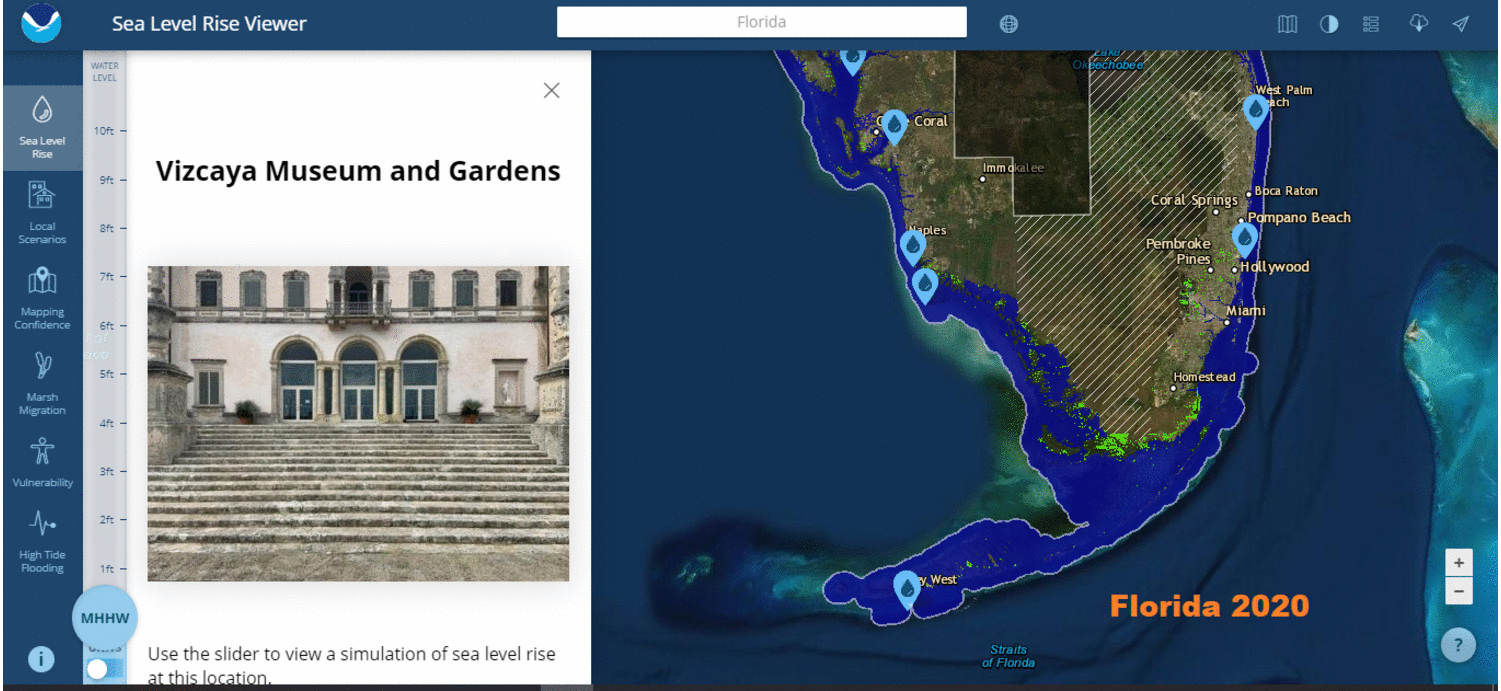Open the globe locator beside the search bar

pyautogui.click(x=1008, y=23)
